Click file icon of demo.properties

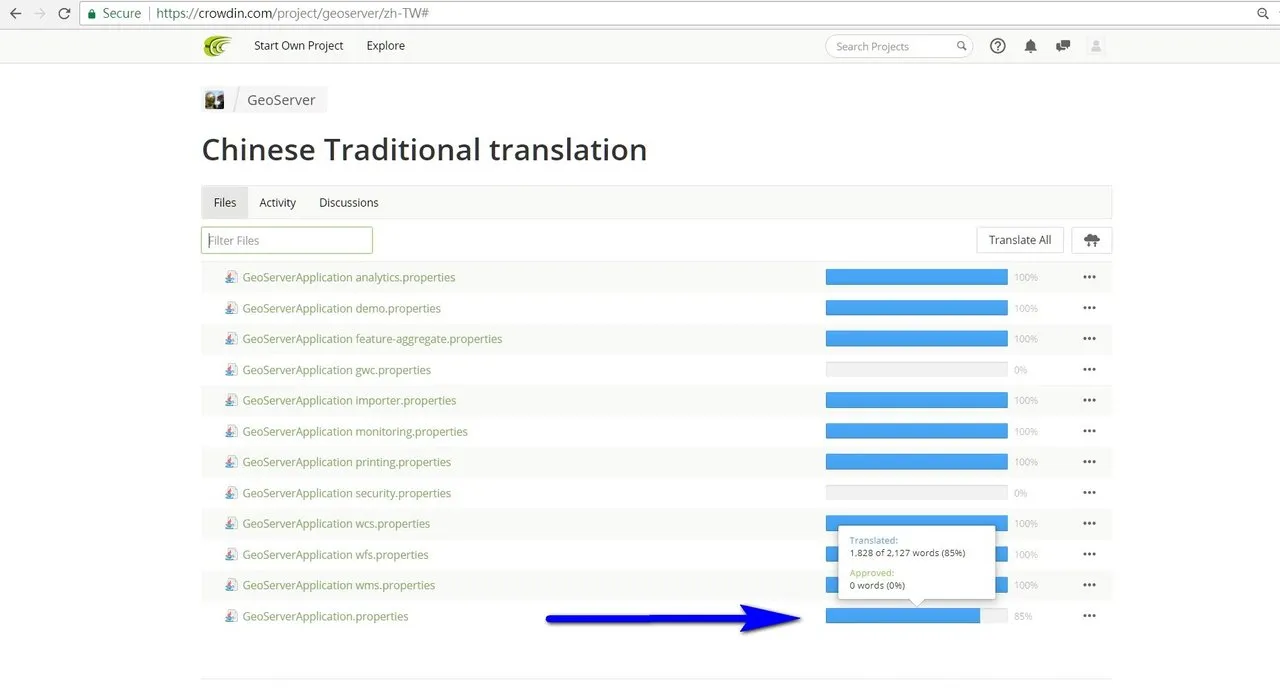coord(231,308)
